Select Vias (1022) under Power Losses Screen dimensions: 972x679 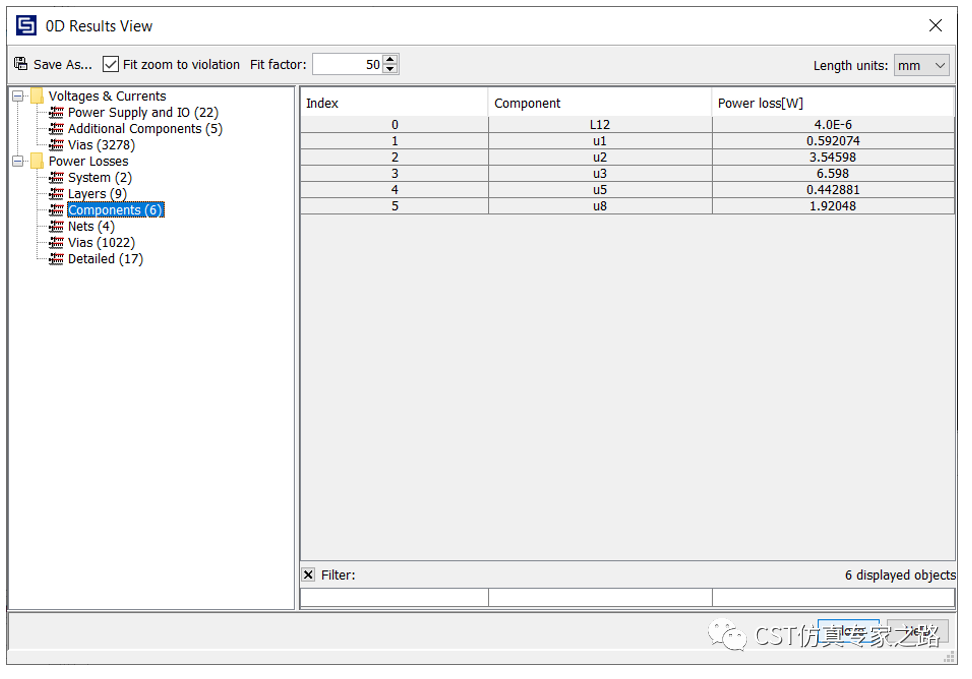[101, 242]
